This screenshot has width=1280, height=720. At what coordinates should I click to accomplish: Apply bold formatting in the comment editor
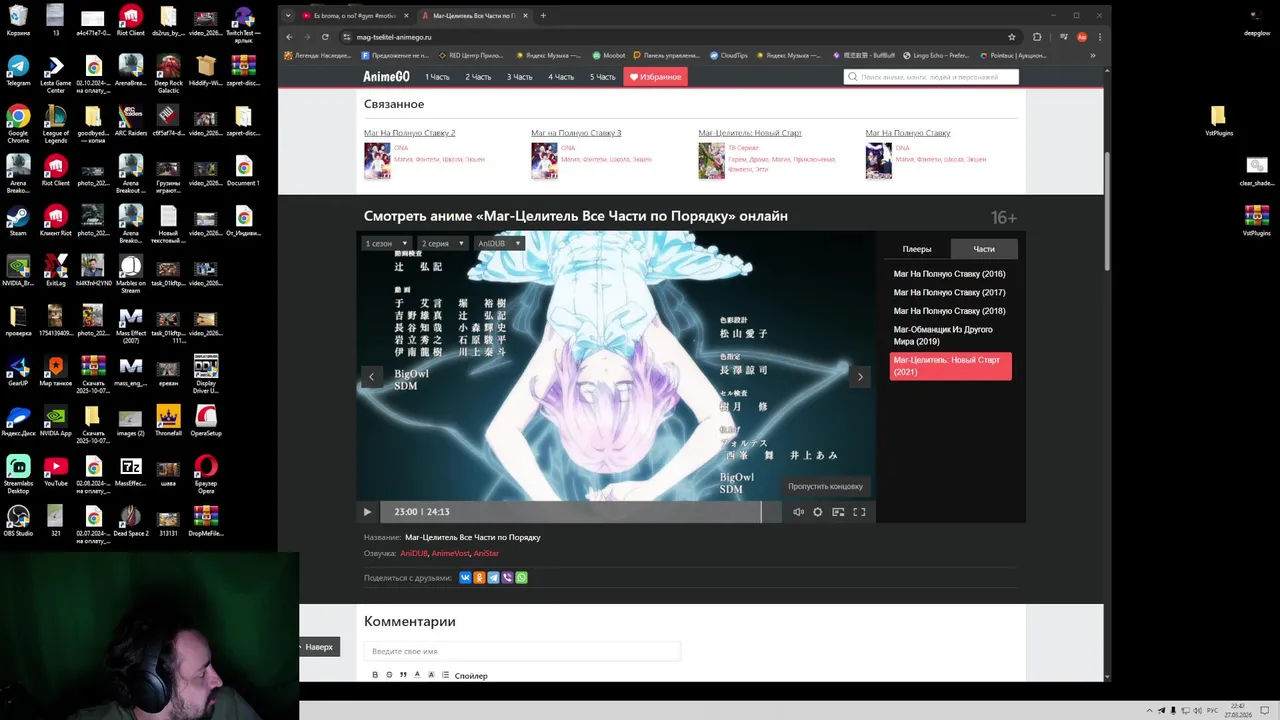375,675
